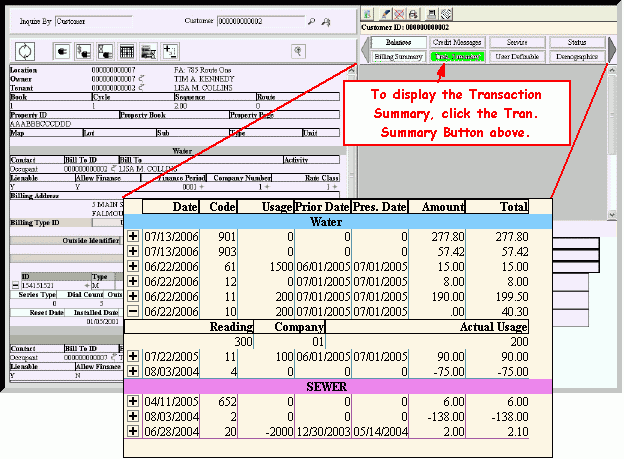
Task: Click the plug with boxes icon
Action: [x=105, y=51]
